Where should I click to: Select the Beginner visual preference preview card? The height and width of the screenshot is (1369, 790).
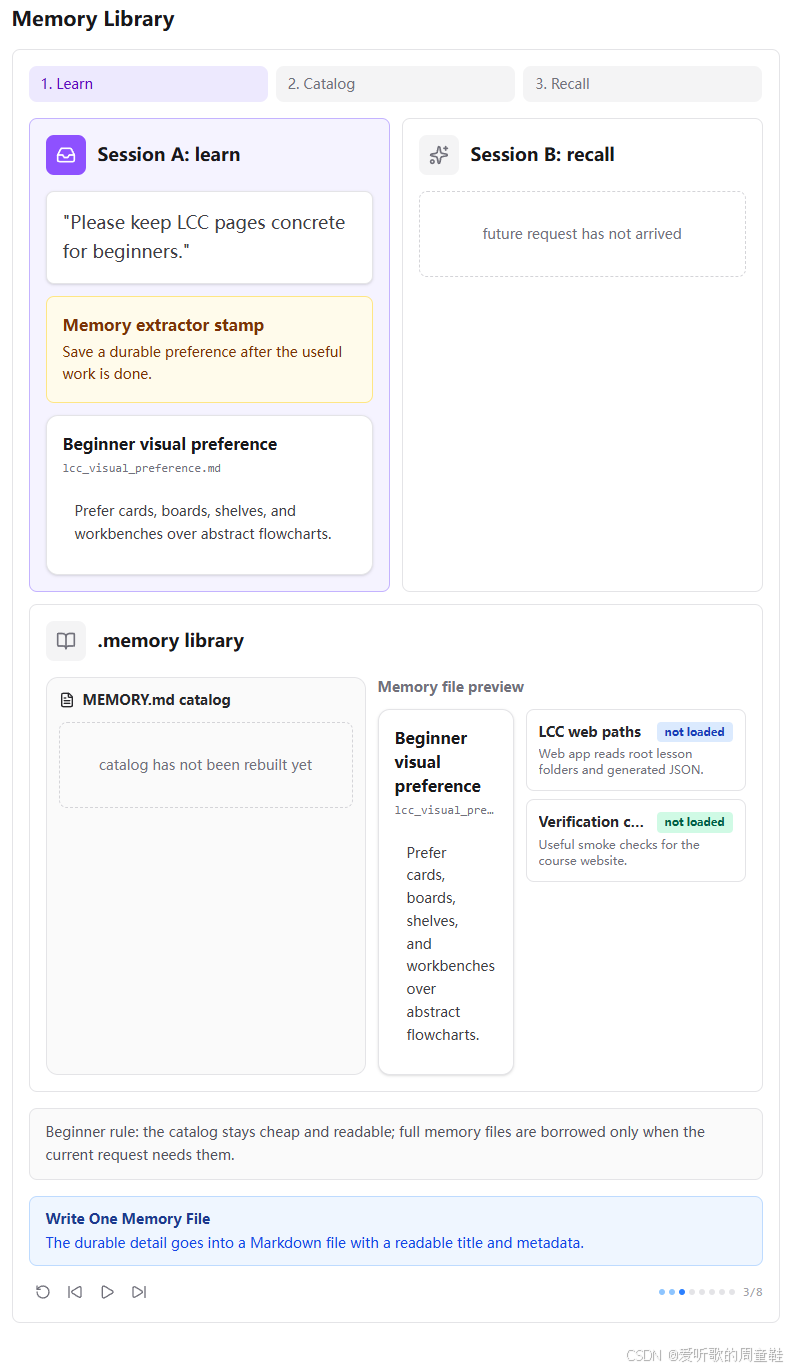coord(446,892)
